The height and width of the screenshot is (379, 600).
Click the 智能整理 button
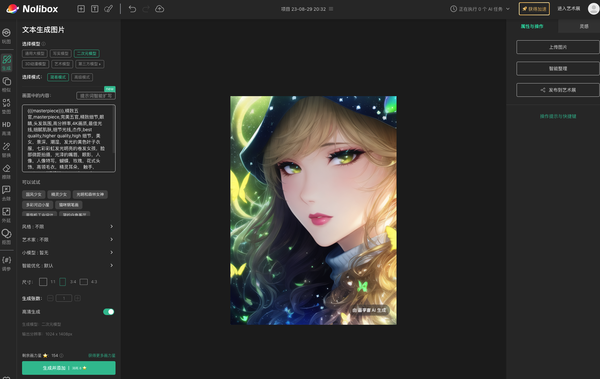pos(558,69)
